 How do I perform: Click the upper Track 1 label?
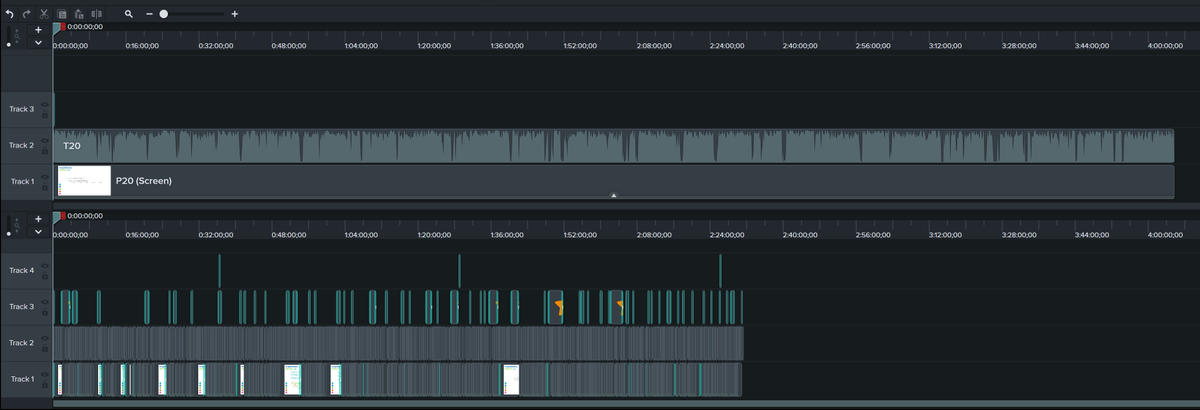pyautogui.click(x=22, y=181)
